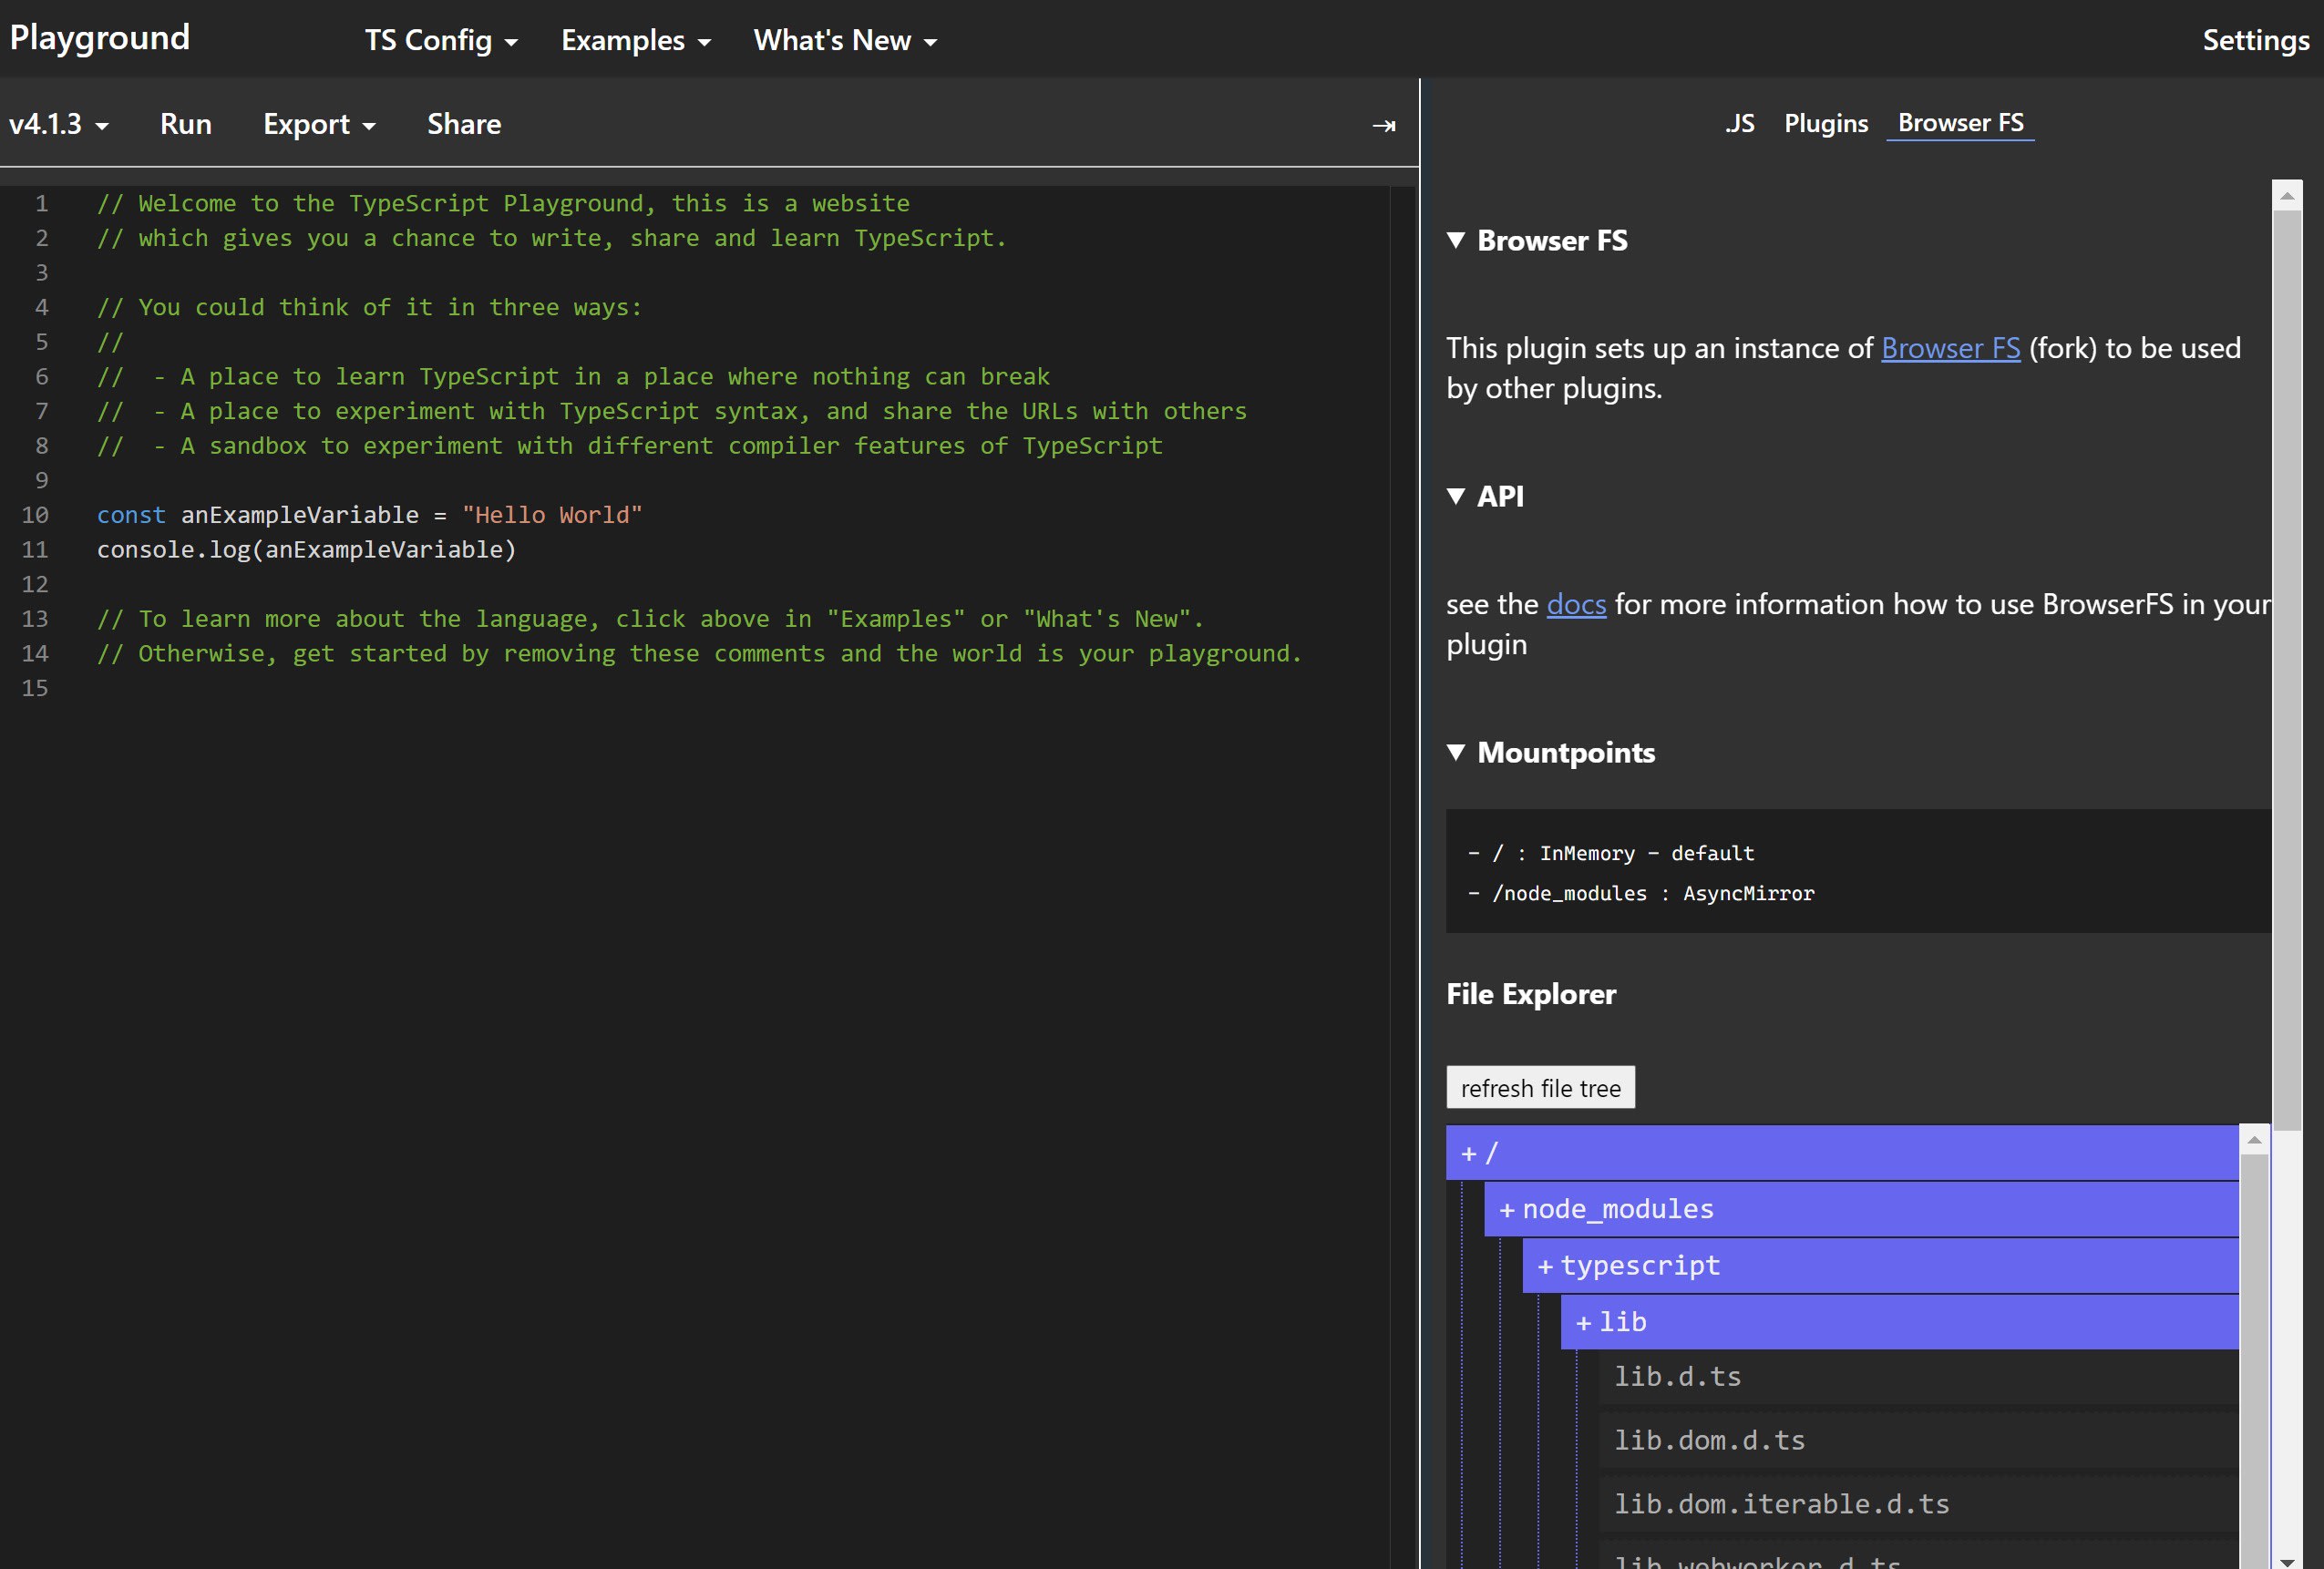
Task: Click line number 15 in the gutter
Action: (x=35, y=688)
